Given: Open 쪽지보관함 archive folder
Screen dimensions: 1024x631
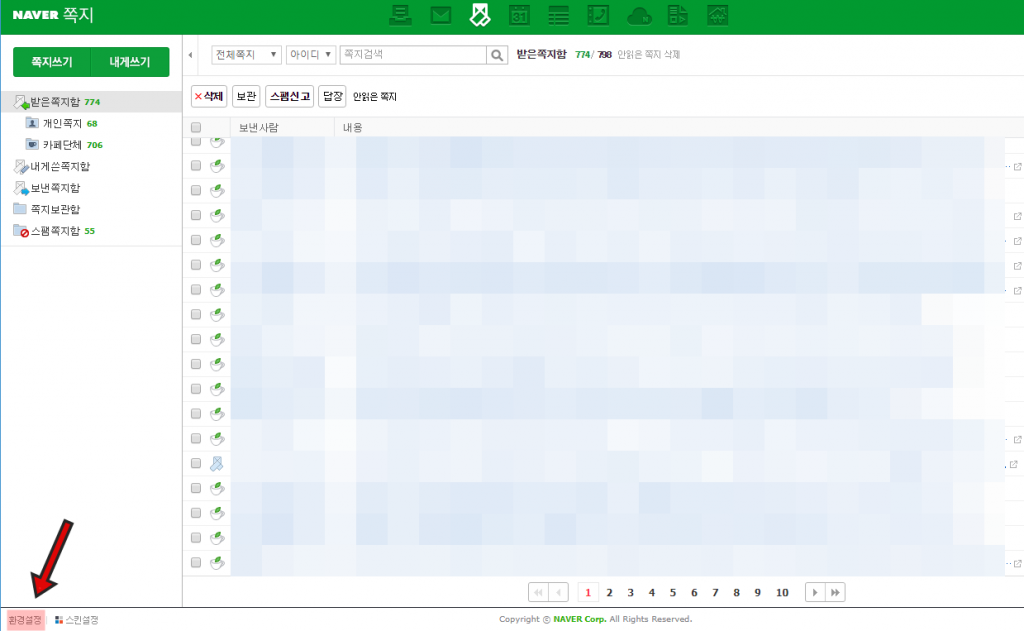Looking at the screenshot, I should pyautogui.click(x=55, y=210).
